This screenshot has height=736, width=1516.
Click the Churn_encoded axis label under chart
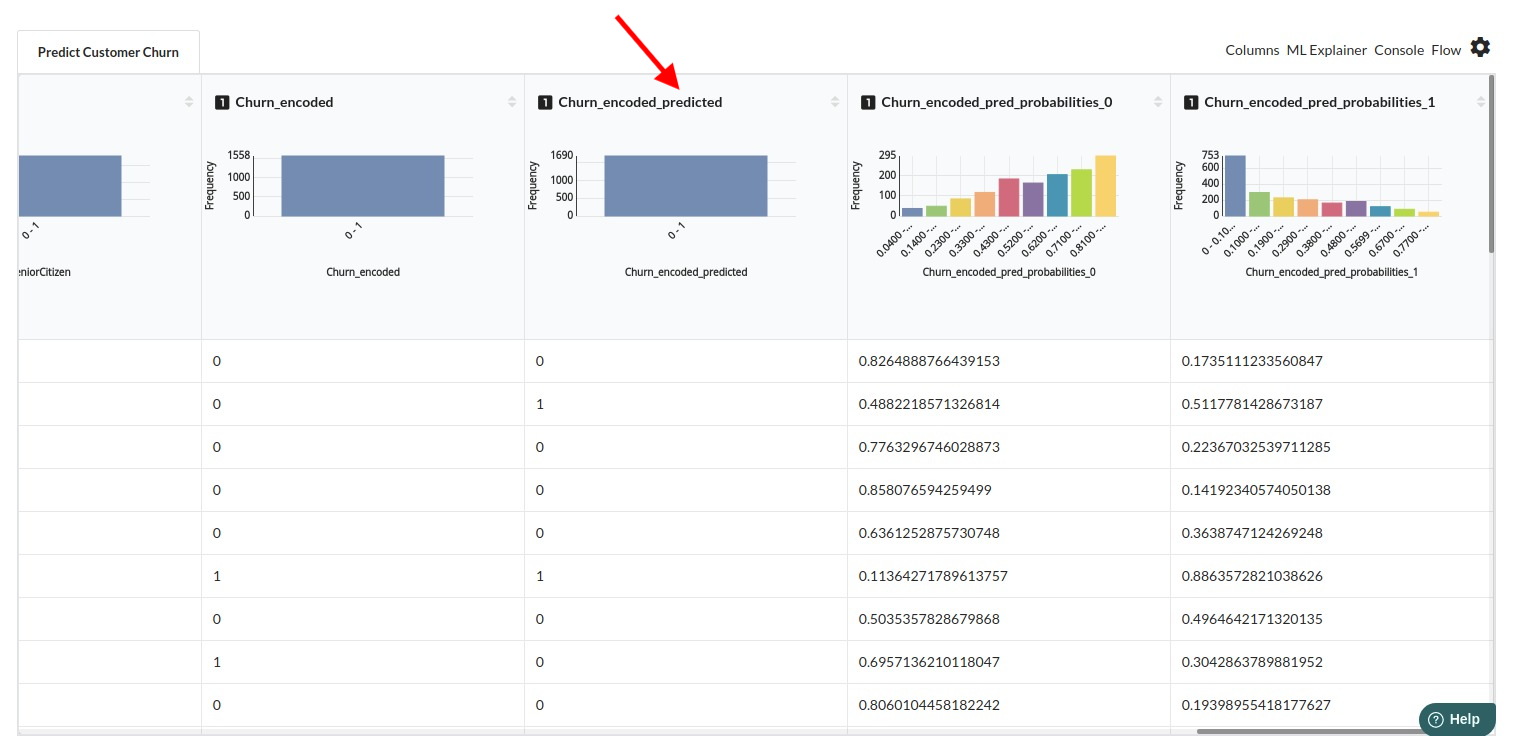point(363,272)
